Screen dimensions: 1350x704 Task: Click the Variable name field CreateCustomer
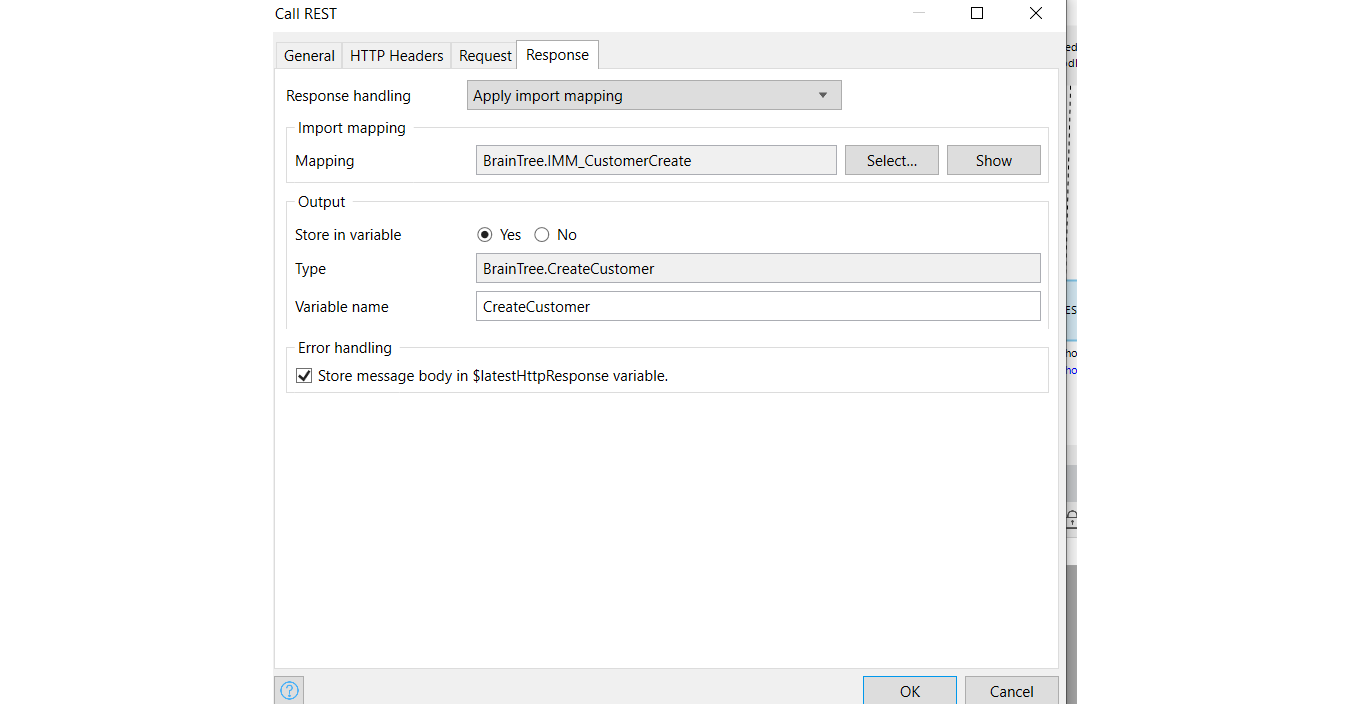coord(757,306)
